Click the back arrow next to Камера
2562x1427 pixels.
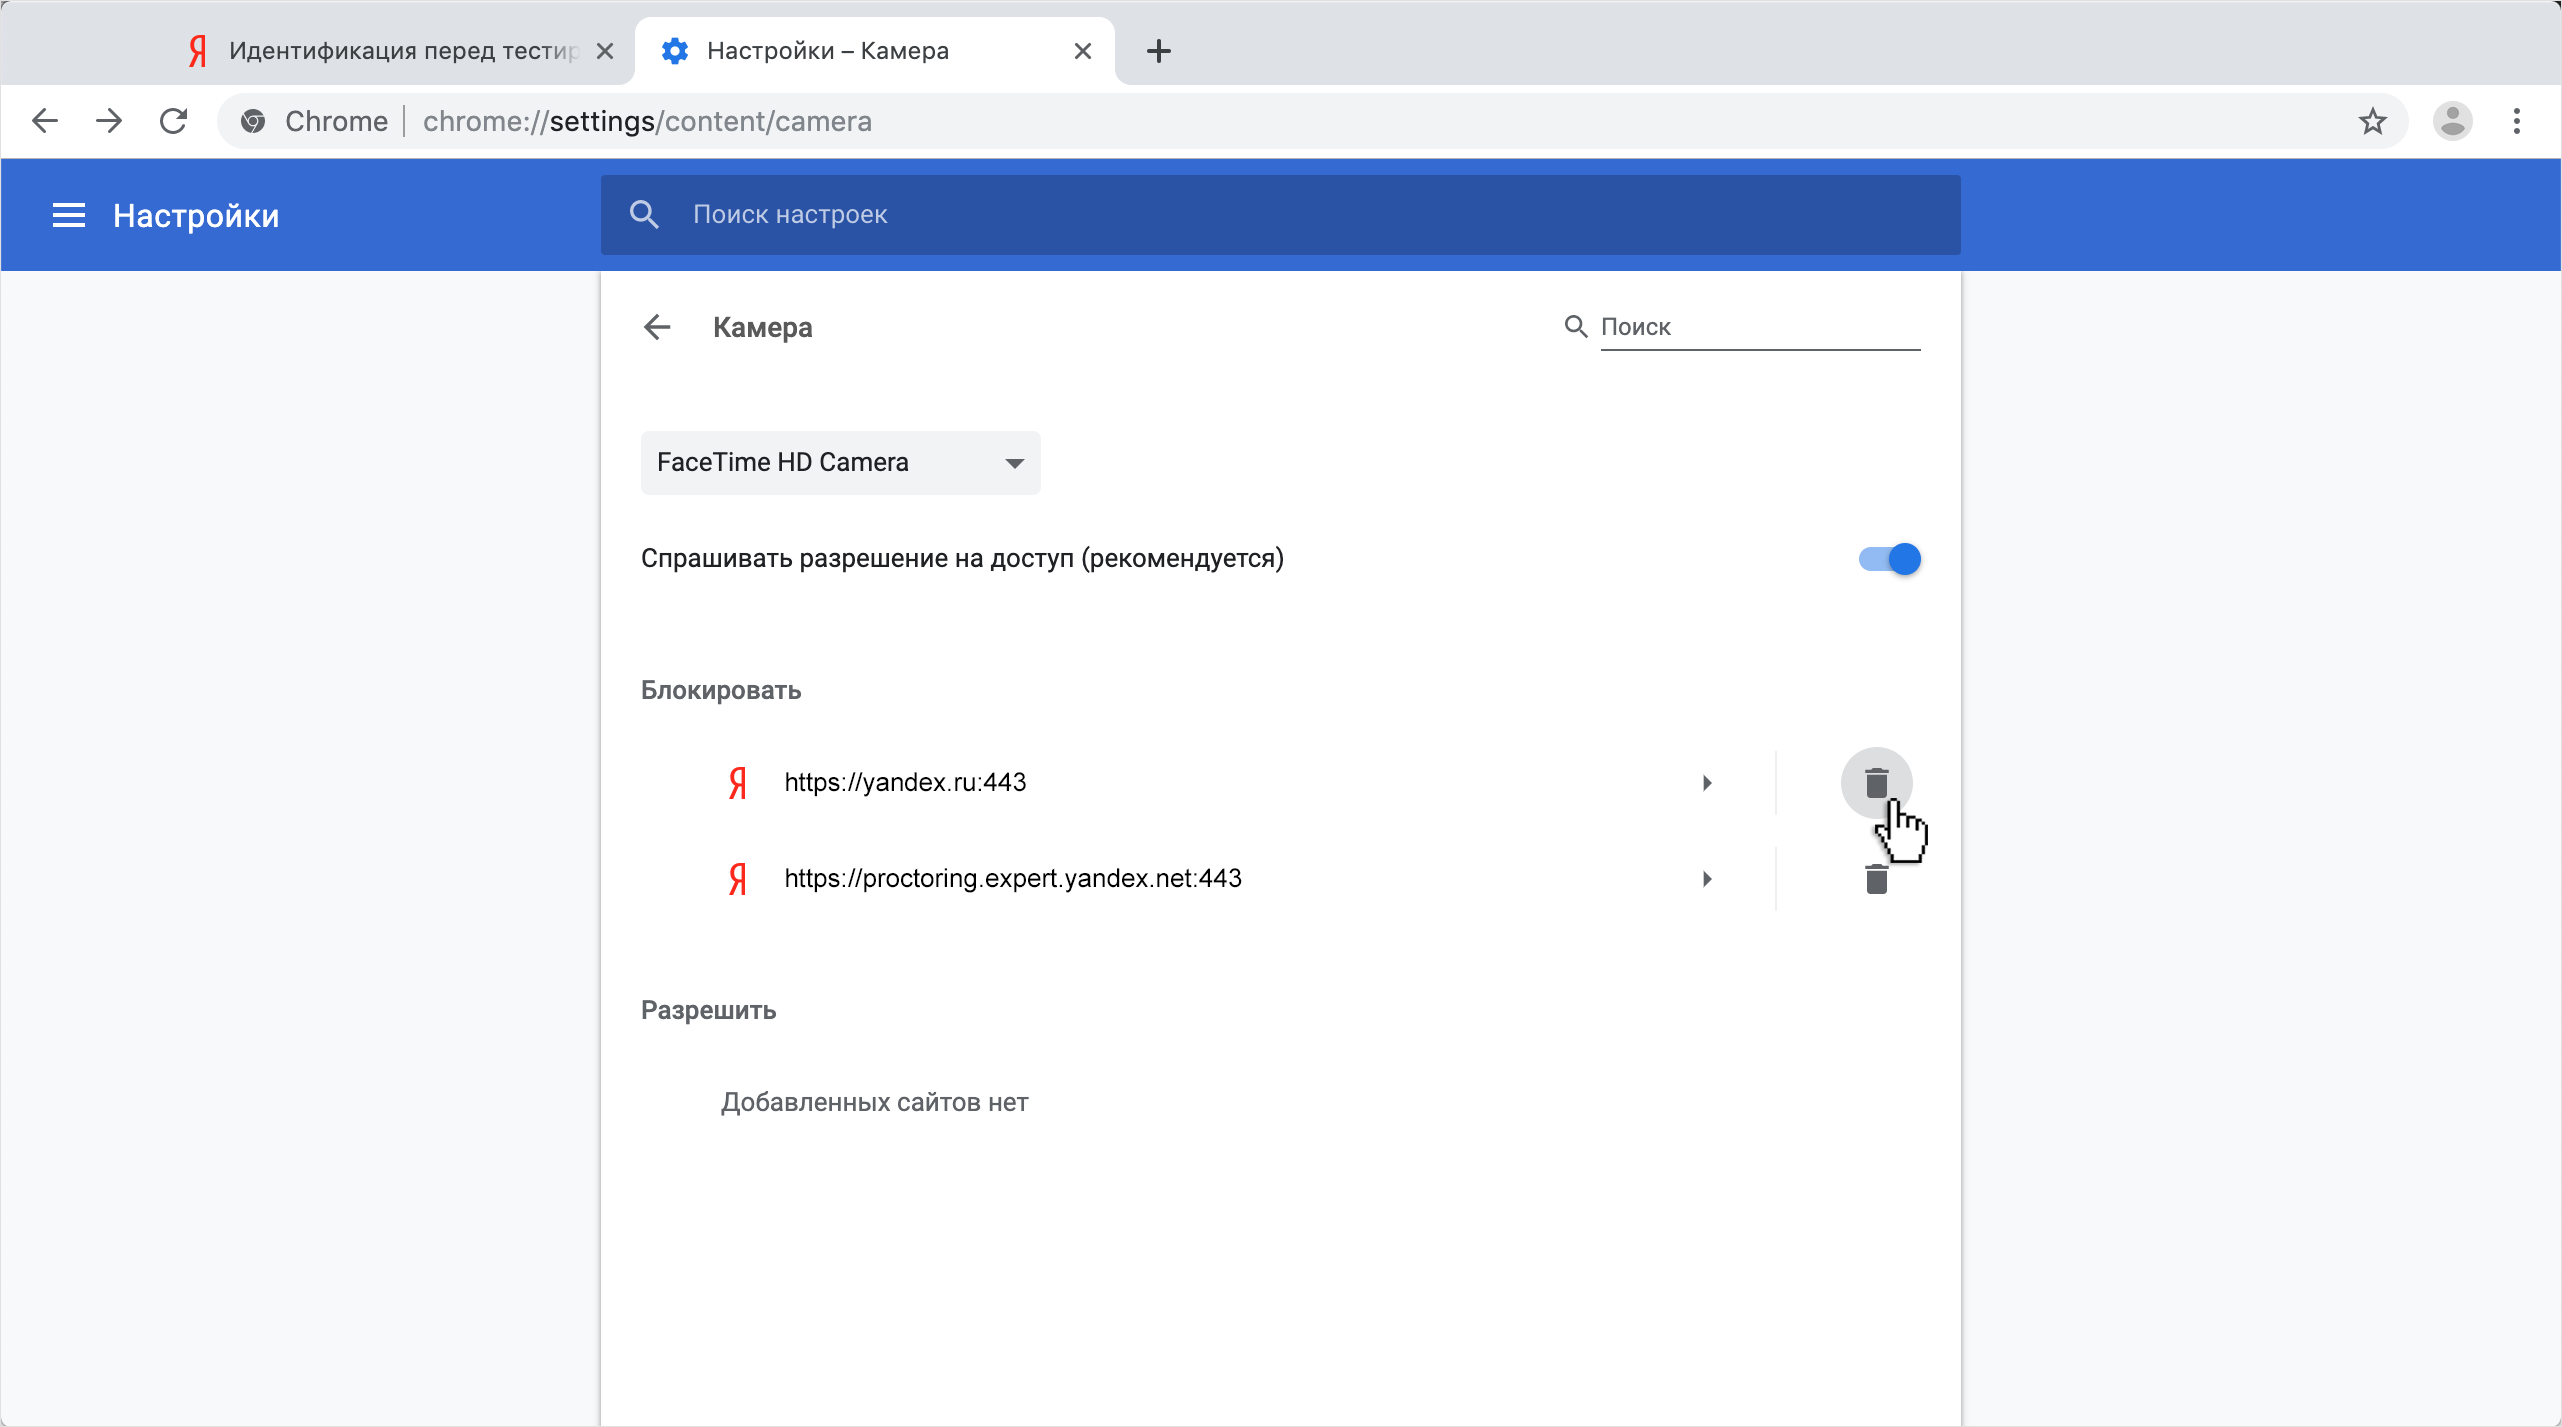click(657, 327)
